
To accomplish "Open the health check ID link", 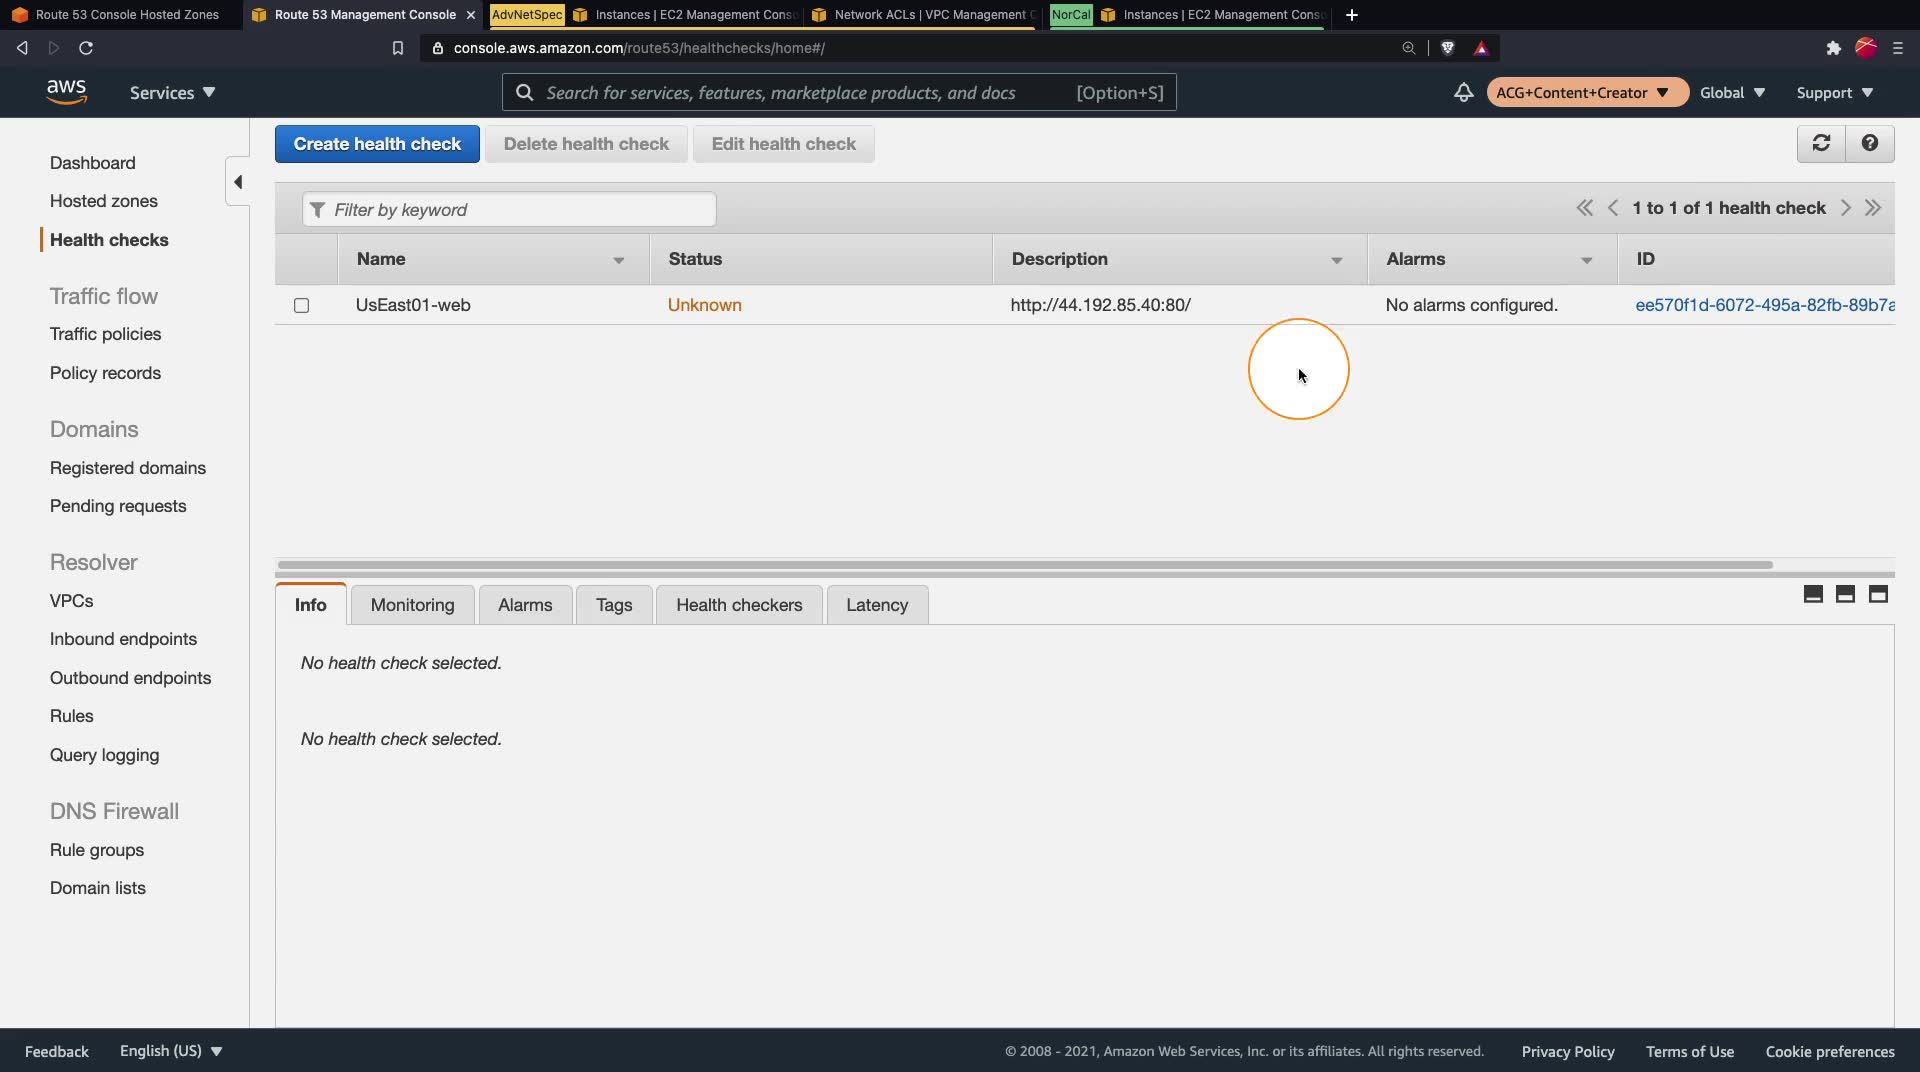I will [x=1765, y=305].
